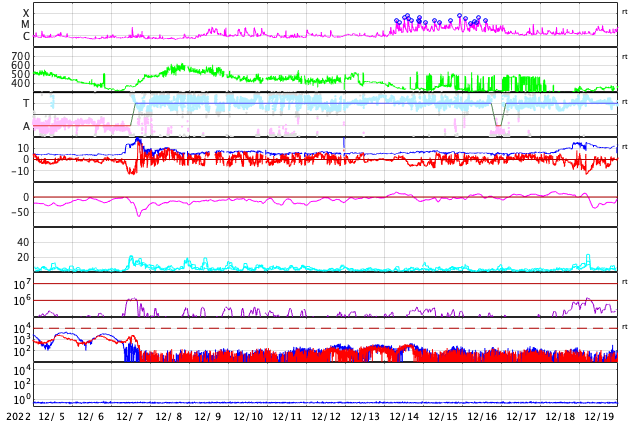Select the 12/14 date label
The height and width of the screenshot is (424, 634).
pos(403,417)
